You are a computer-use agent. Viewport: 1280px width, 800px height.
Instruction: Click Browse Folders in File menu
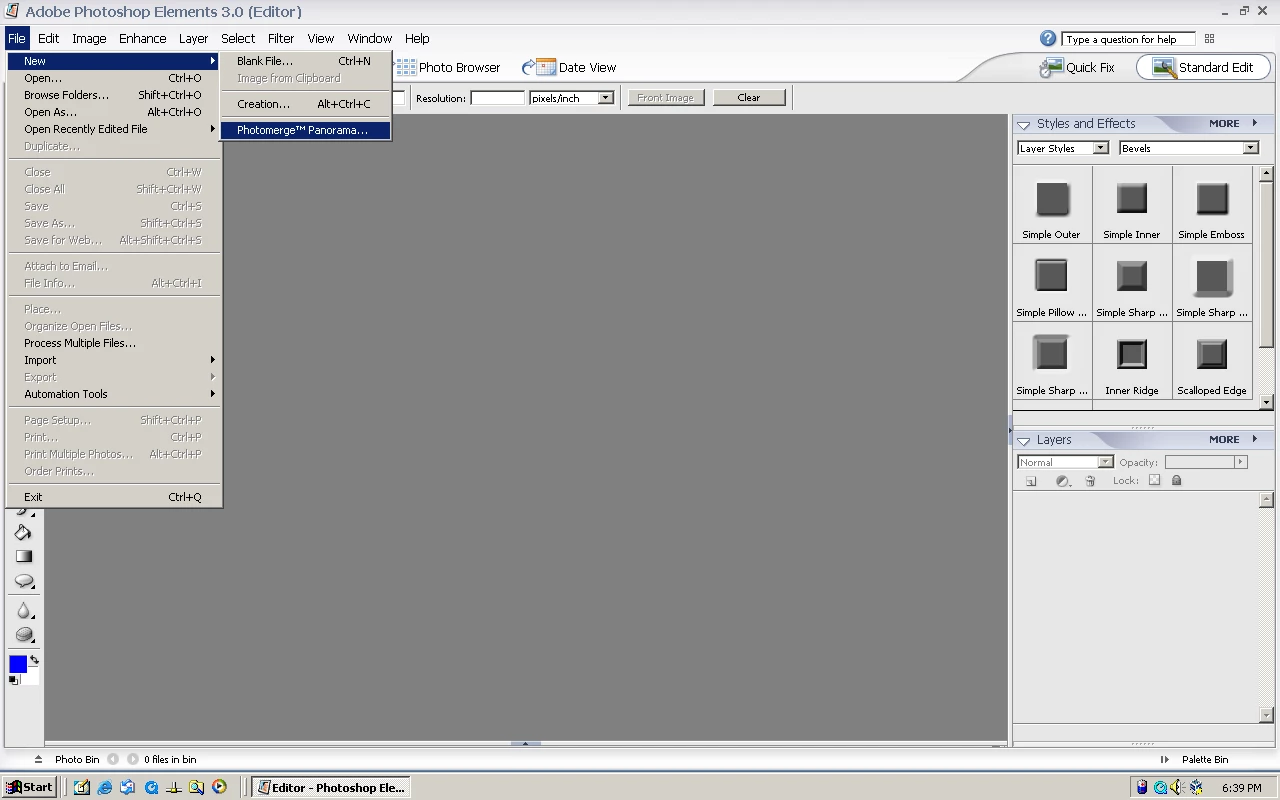(114, 95)
